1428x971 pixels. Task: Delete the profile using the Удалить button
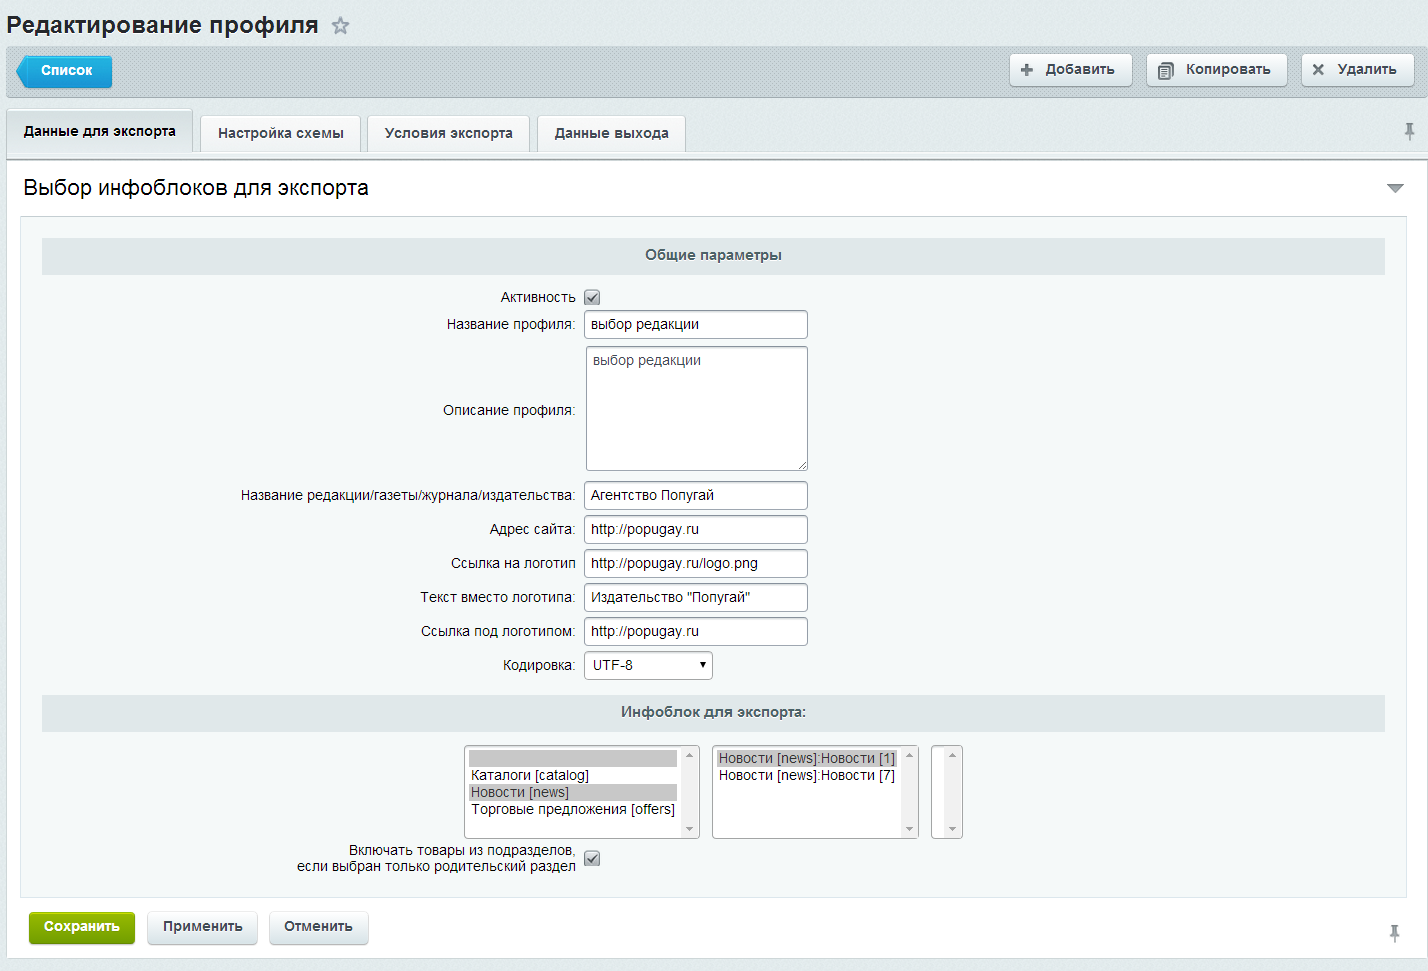(x=1356, y=70)
